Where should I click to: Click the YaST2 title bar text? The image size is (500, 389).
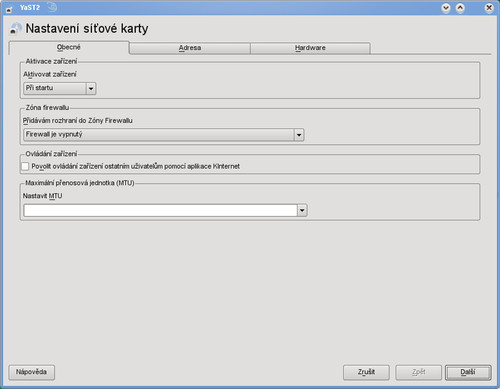30,7
